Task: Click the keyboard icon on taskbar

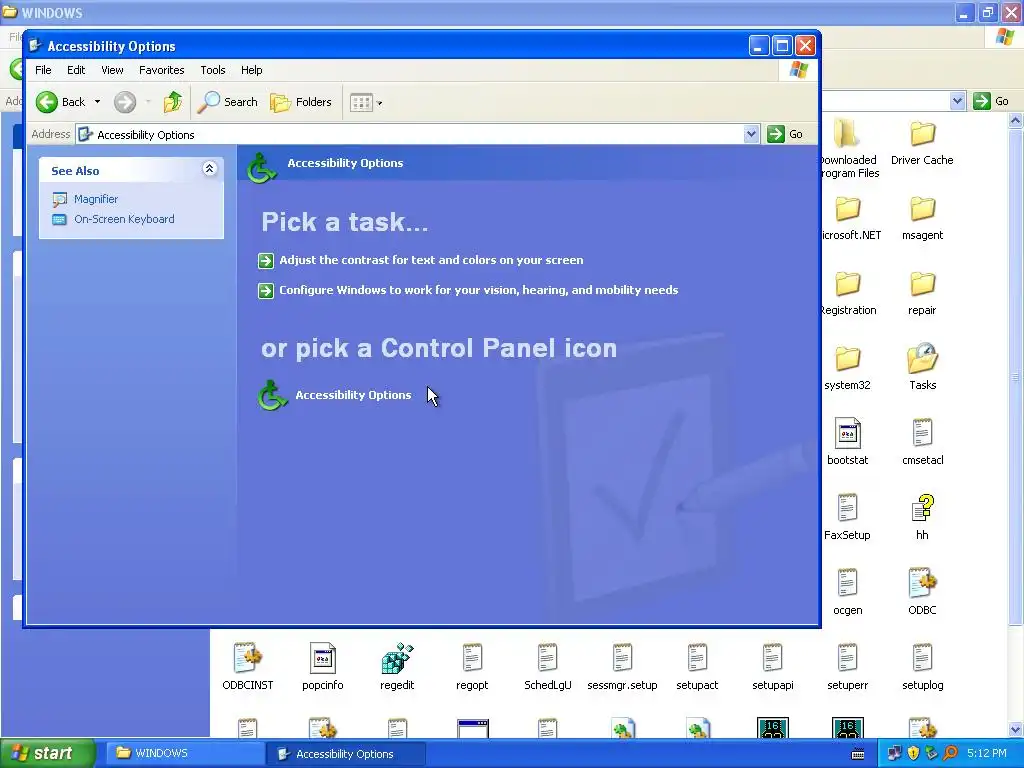Action: click(858, 754)
